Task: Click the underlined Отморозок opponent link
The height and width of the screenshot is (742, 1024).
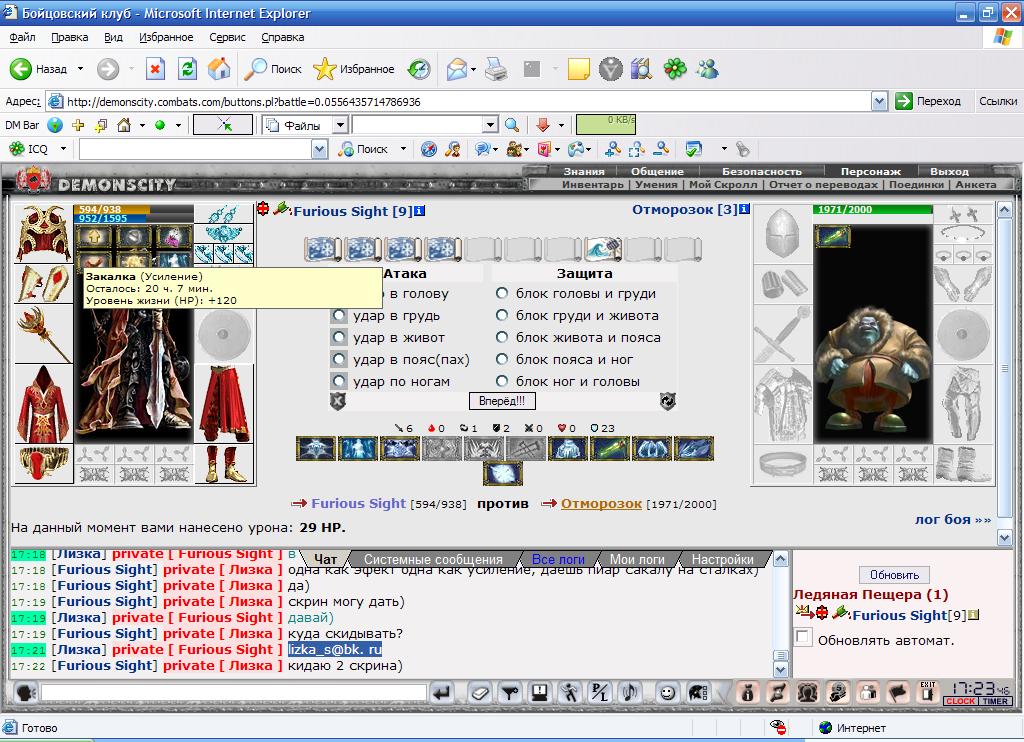Action: (x=601, y=504)
